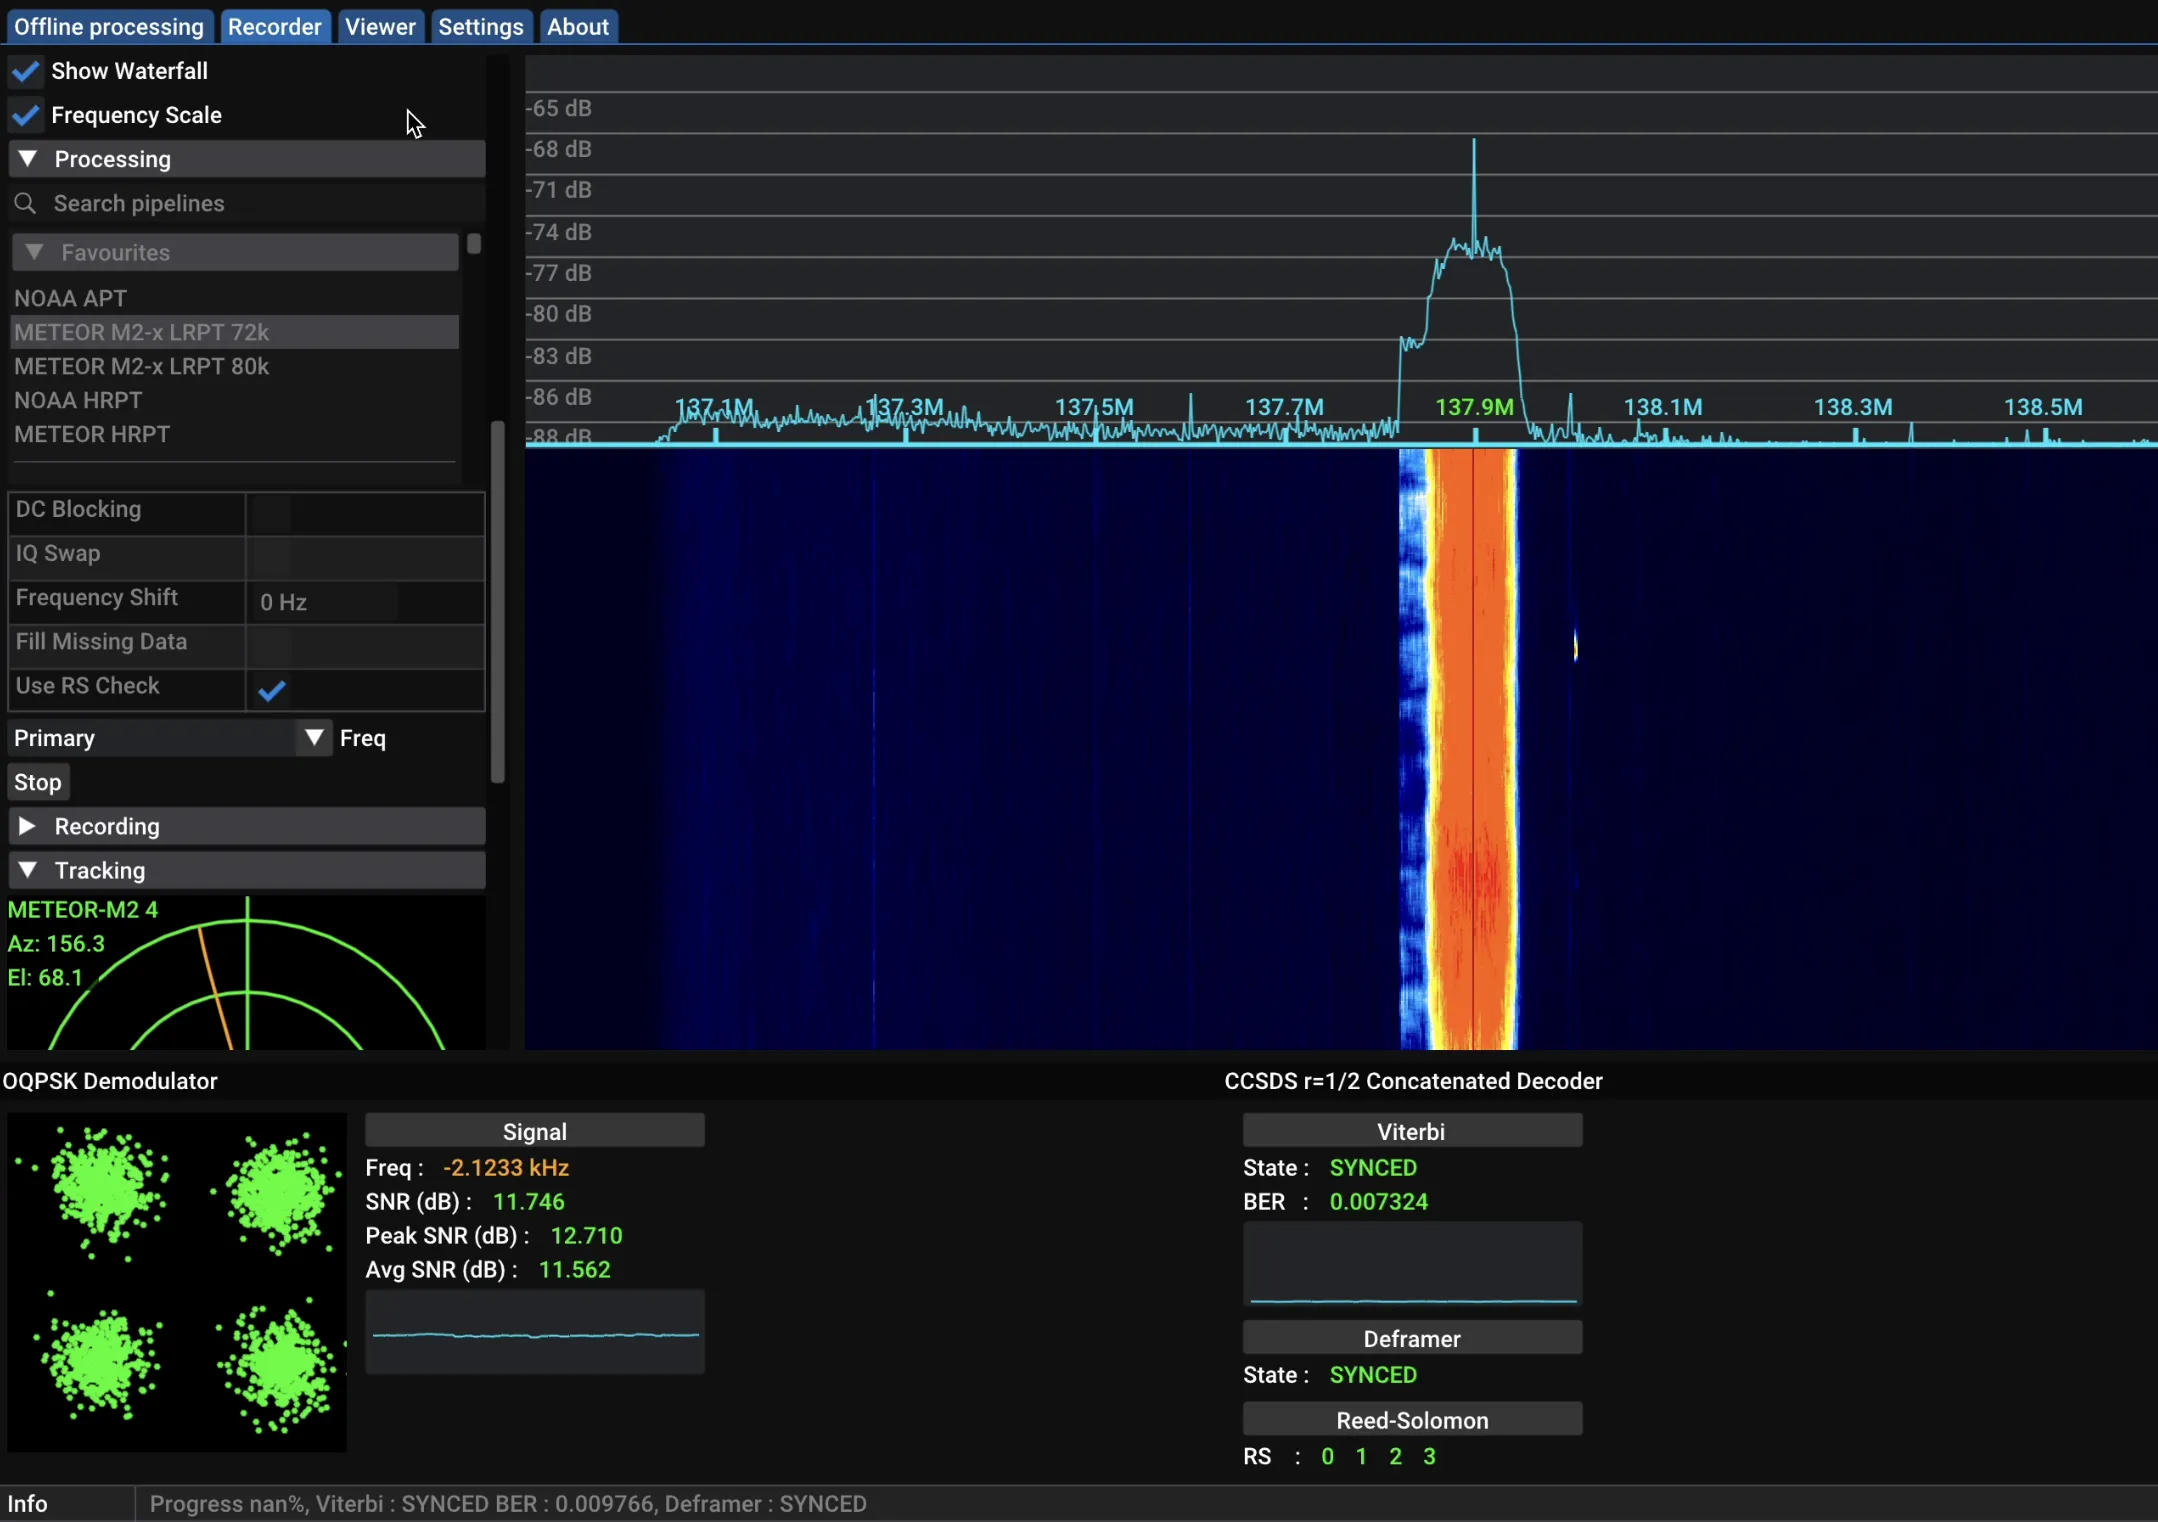Uncheck Show Waterfall checkbox
Viewport: 2158px width, 1522px height.
[26, 71]
